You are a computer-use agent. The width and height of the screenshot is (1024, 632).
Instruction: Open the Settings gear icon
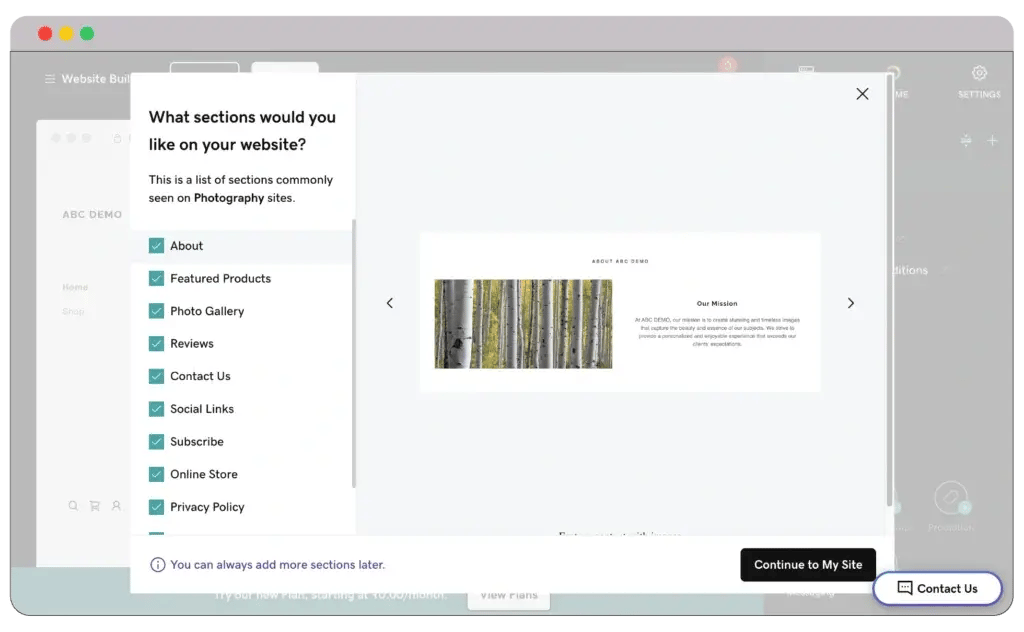tap(979, 74)
